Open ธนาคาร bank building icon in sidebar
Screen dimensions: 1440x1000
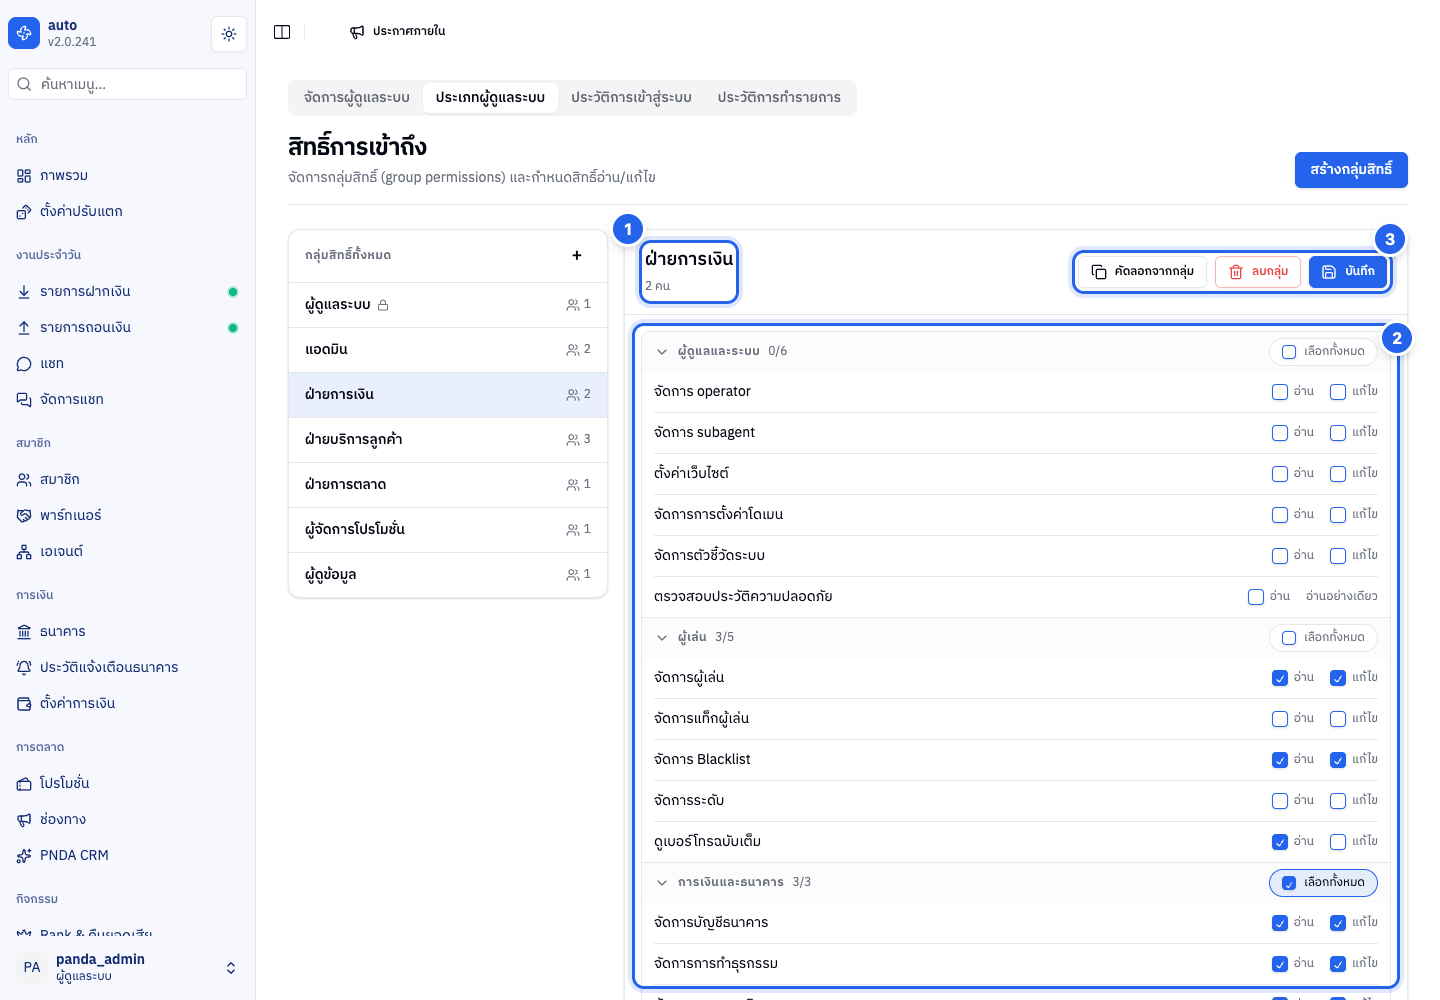pyautogui.click(x=24, y=632)
